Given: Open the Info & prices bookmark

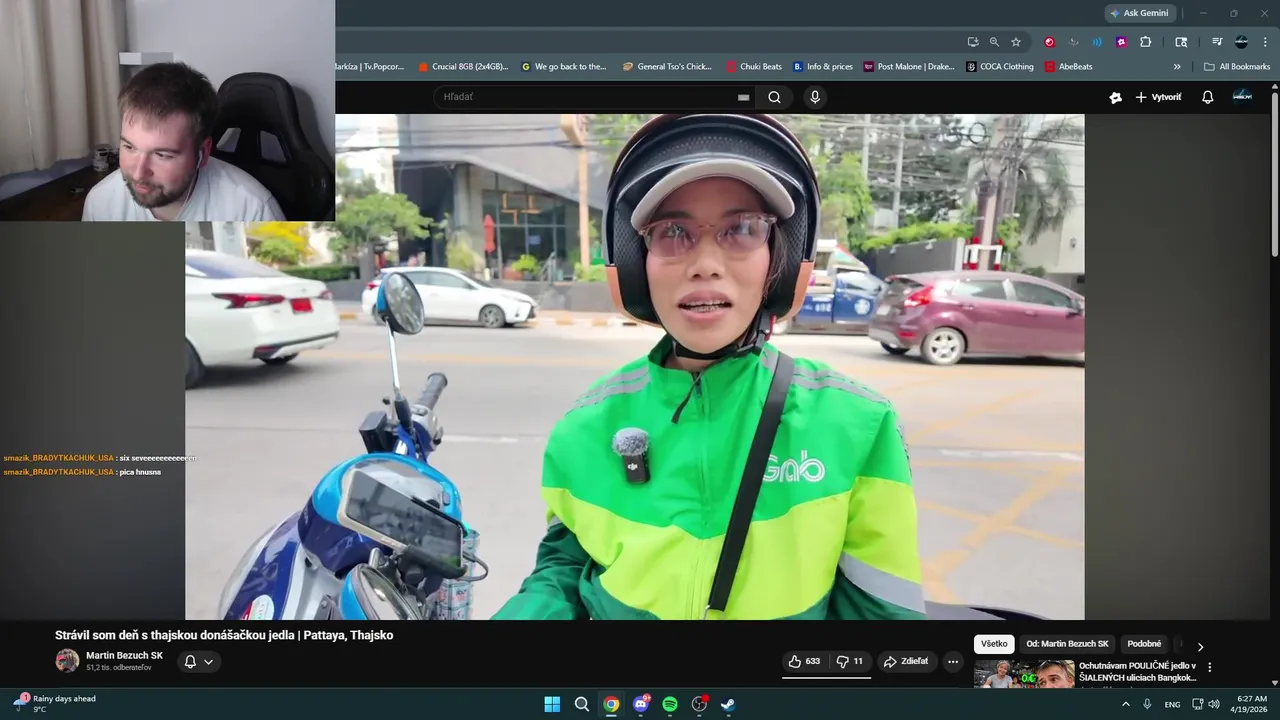Looking at the screenshot, I should [823, 67].
